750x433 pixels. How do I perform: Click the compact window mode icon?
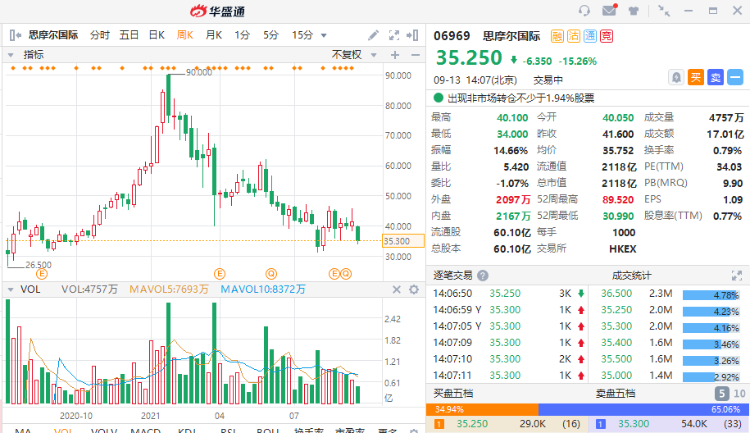(664, 11)
